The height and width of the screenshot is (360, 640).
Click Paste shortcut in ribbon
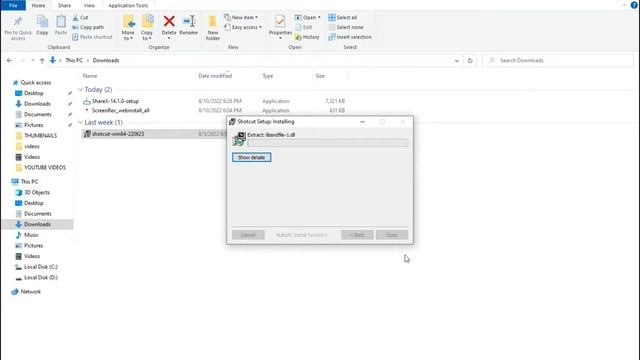coord(92,37)
